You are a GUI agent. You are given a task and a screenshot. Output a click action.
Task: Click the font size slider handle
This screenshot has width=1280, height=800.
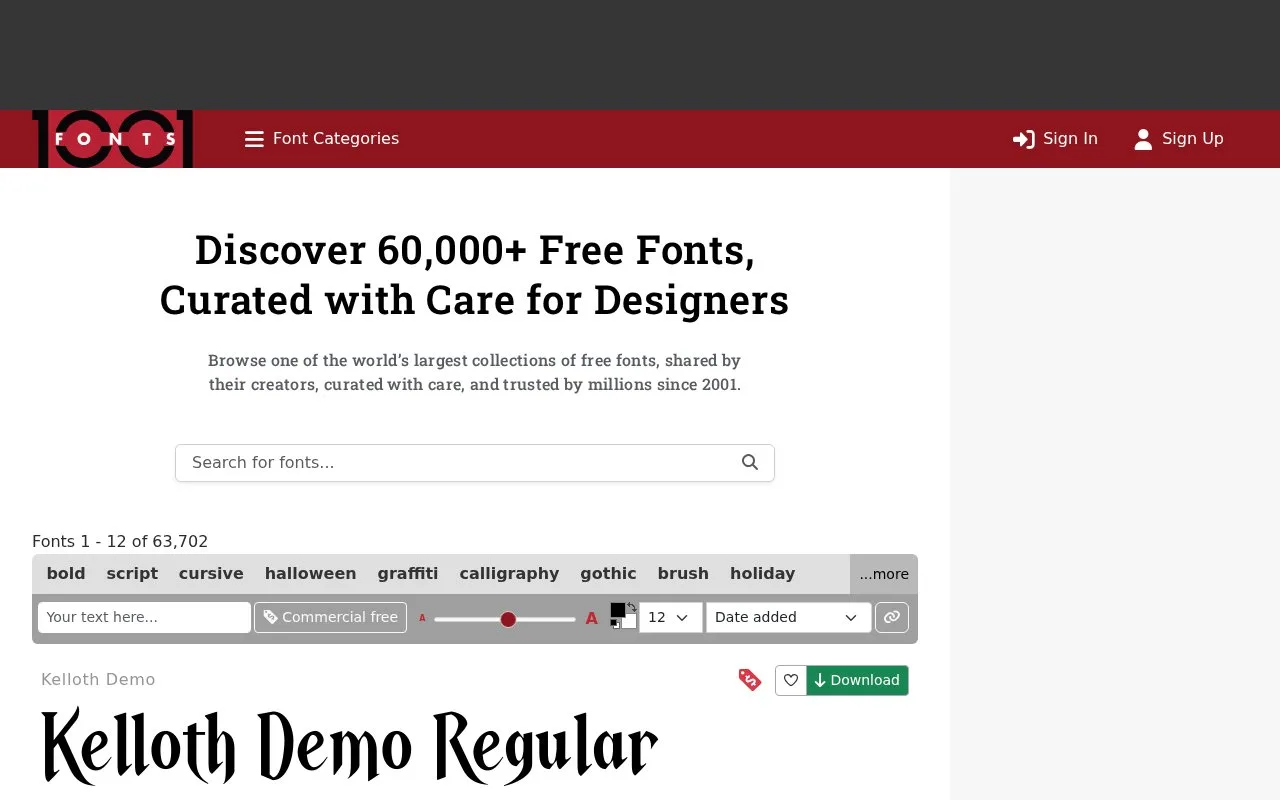[x=508, y=619]
